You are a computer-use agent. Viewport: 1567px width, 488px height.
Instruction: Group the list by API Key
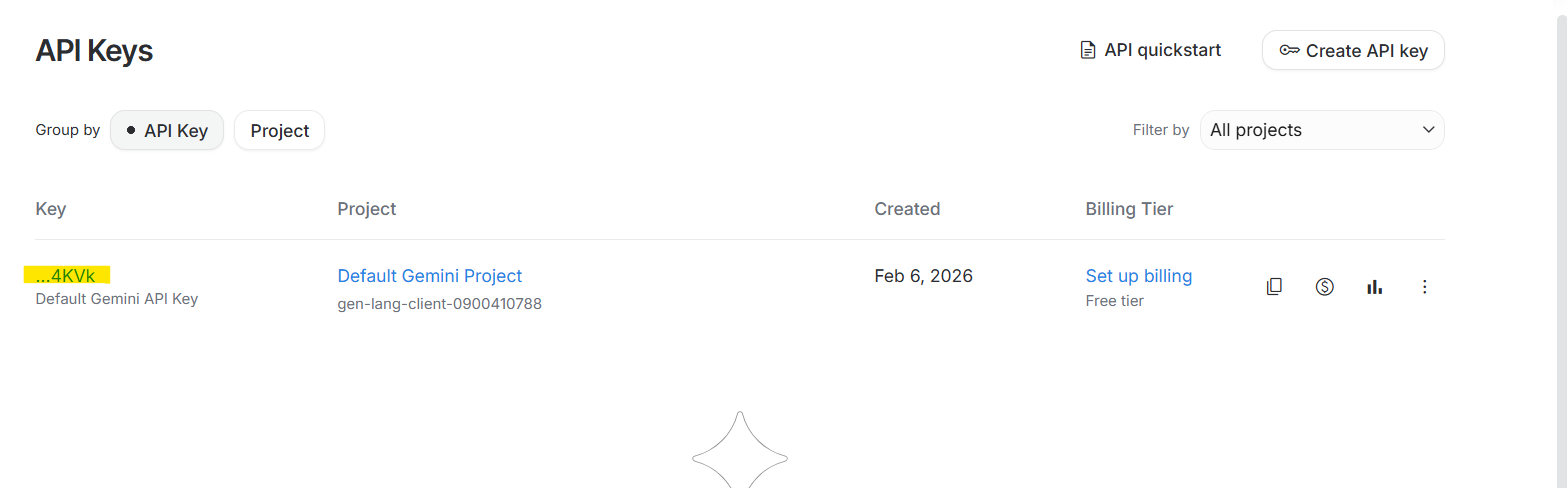(167, 130)
